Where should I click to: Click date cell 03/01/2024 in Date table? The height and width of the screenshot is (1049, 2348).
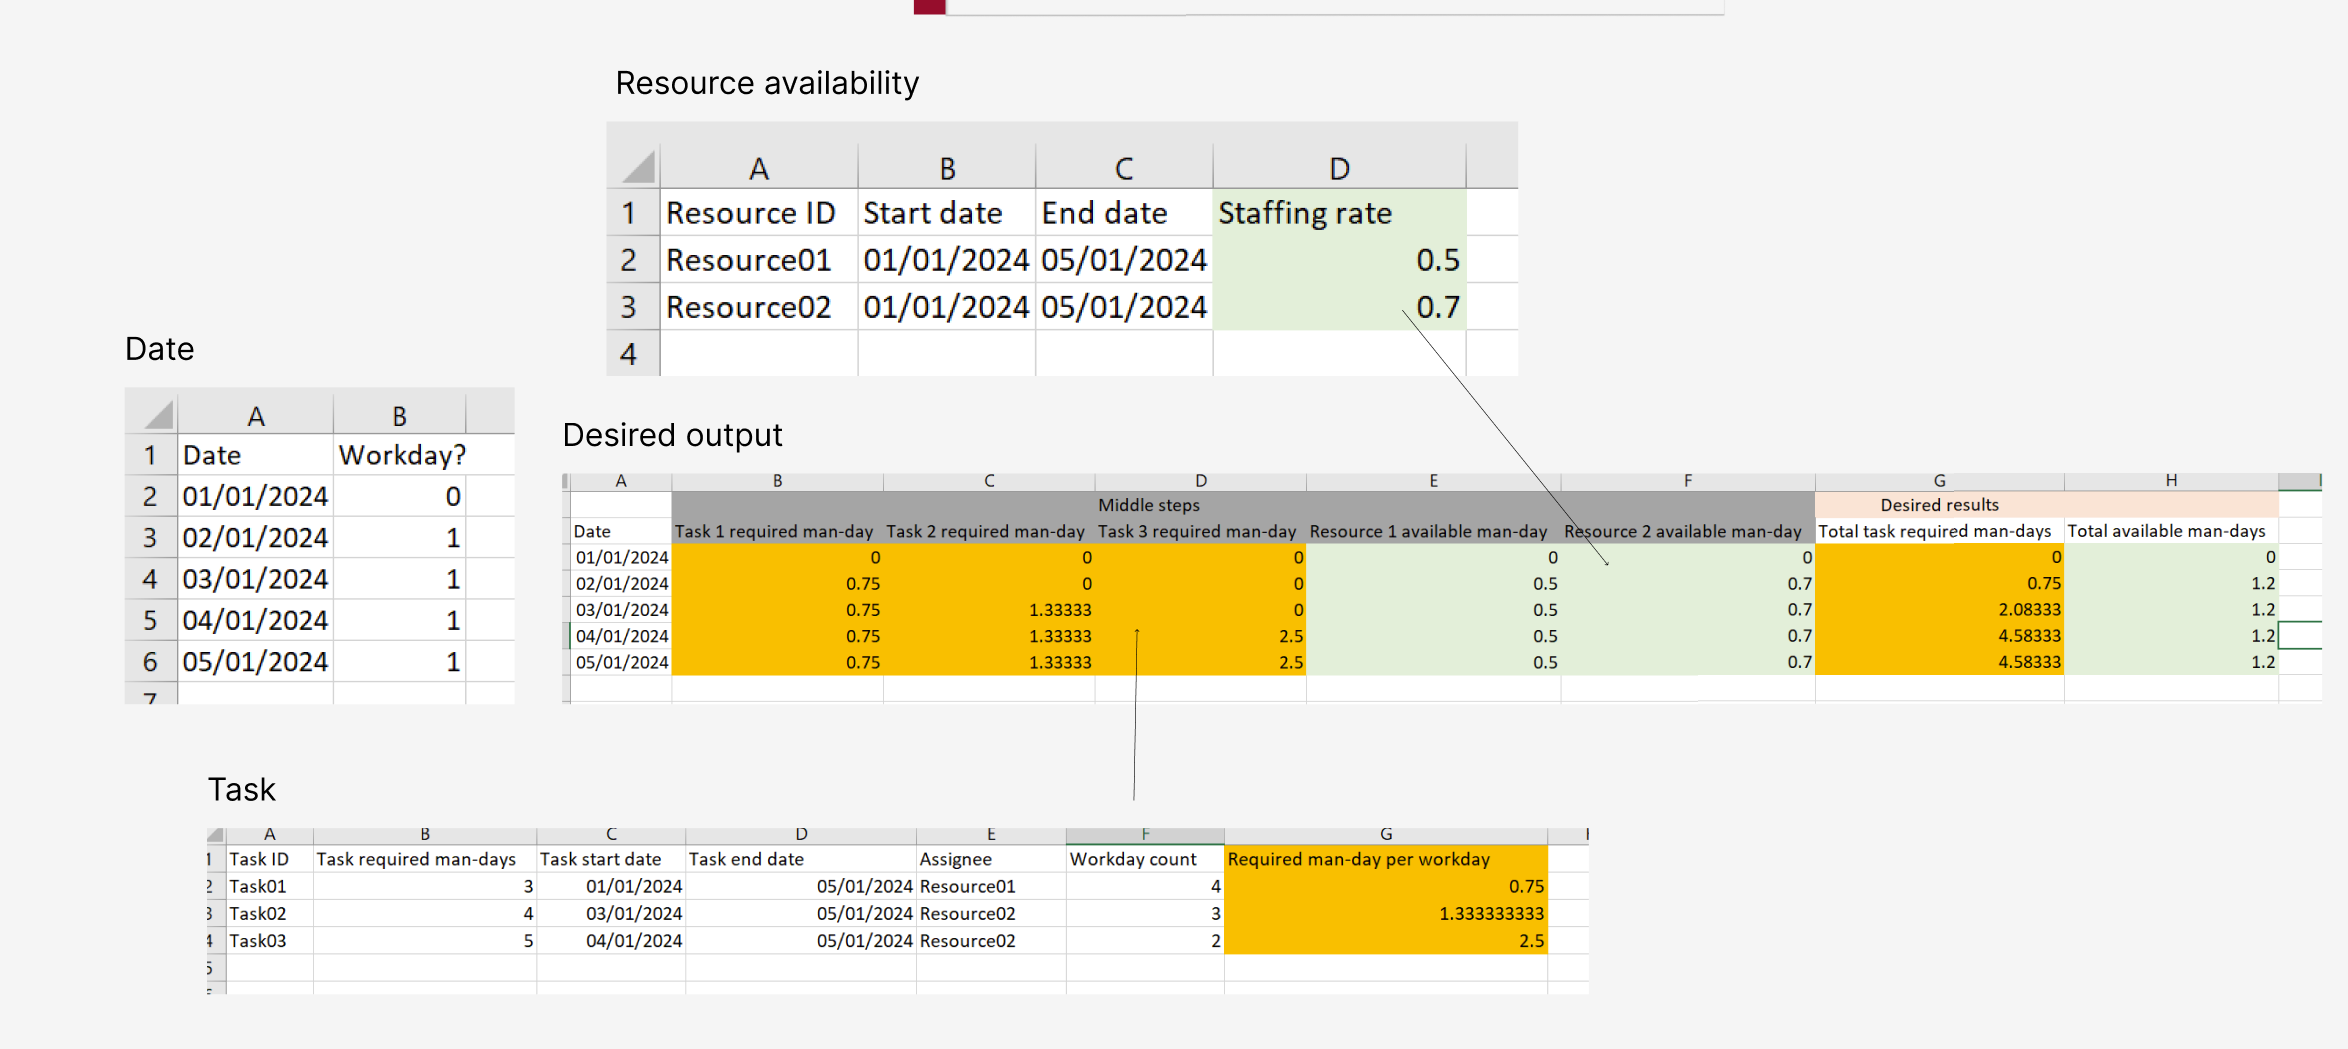(255, 578)
